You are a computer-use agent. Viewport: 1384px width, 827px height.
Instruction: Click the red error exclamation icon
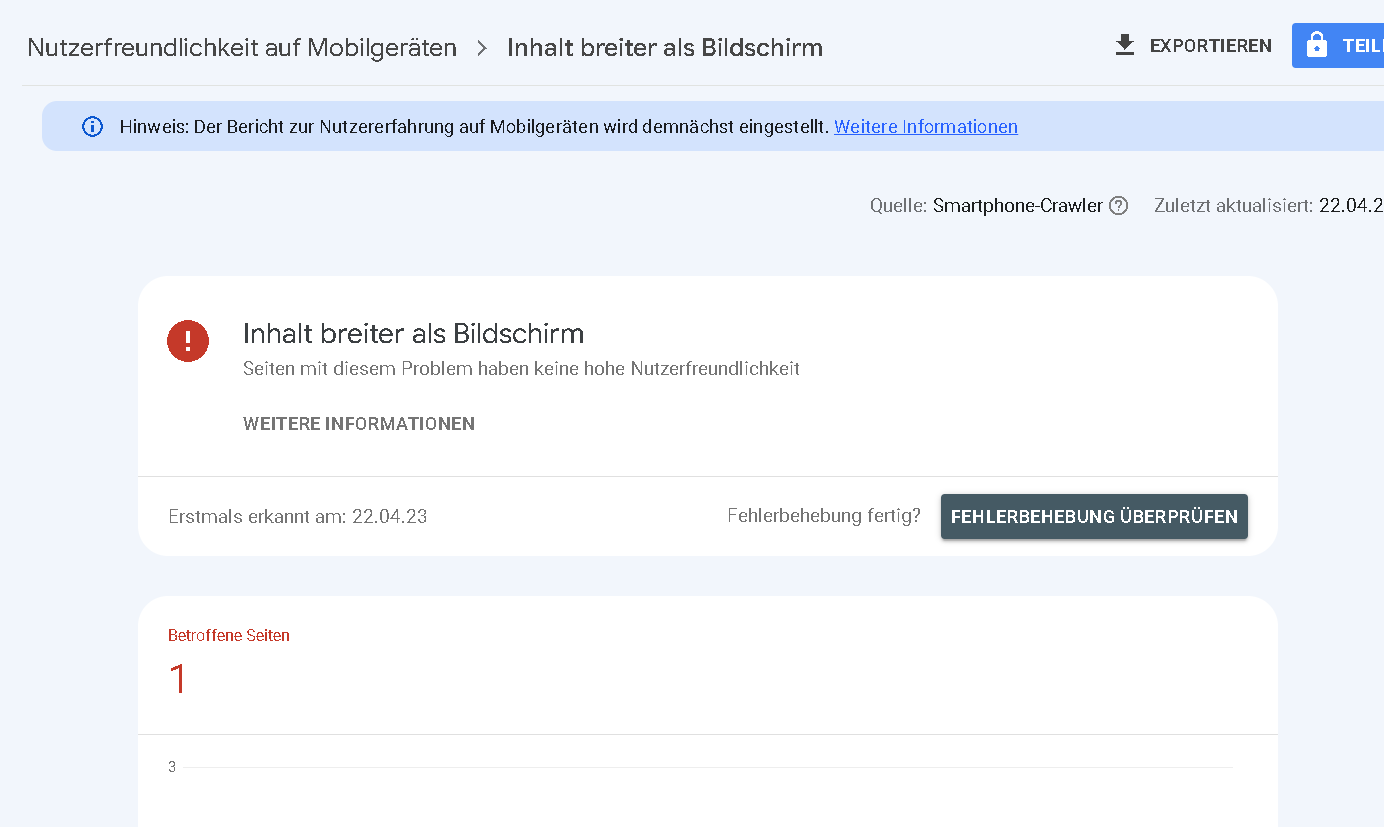[188, 341]
